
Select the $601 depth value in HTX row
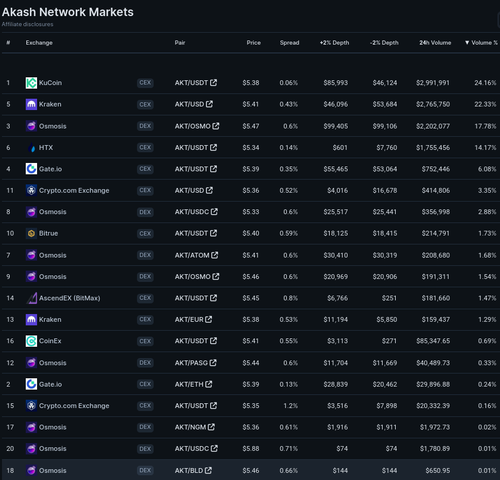tap(340, 148)
